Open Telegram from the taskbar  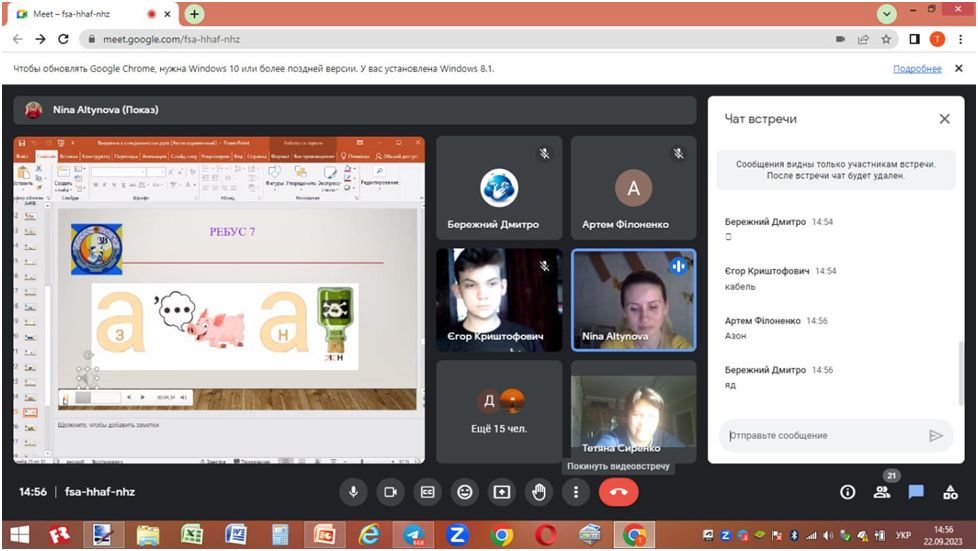[x=413, y=535]
